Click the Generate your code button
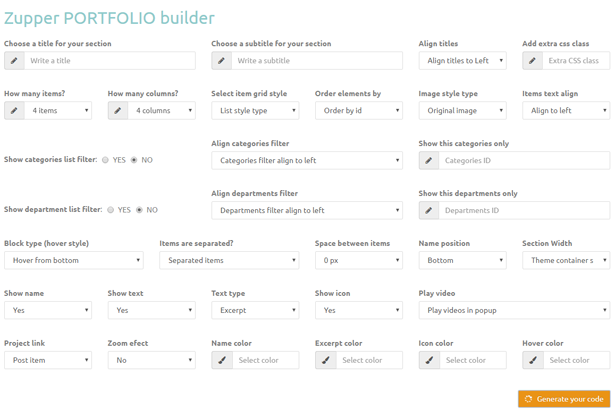Viewport: 615px width, 418px height. [x=564, y=399]
